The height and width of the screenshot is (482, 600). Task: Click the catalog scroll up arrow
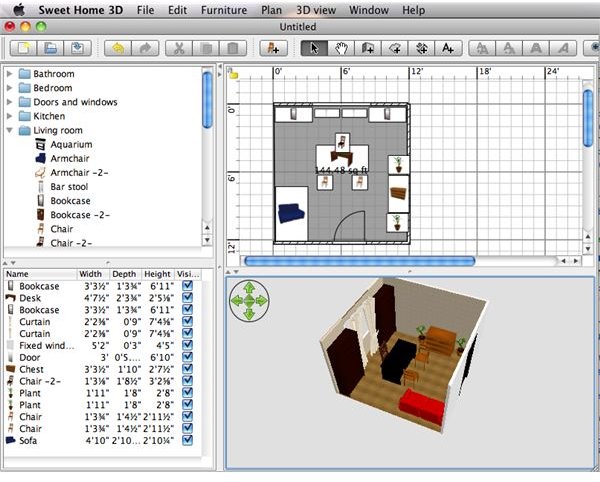click(207, 228)
